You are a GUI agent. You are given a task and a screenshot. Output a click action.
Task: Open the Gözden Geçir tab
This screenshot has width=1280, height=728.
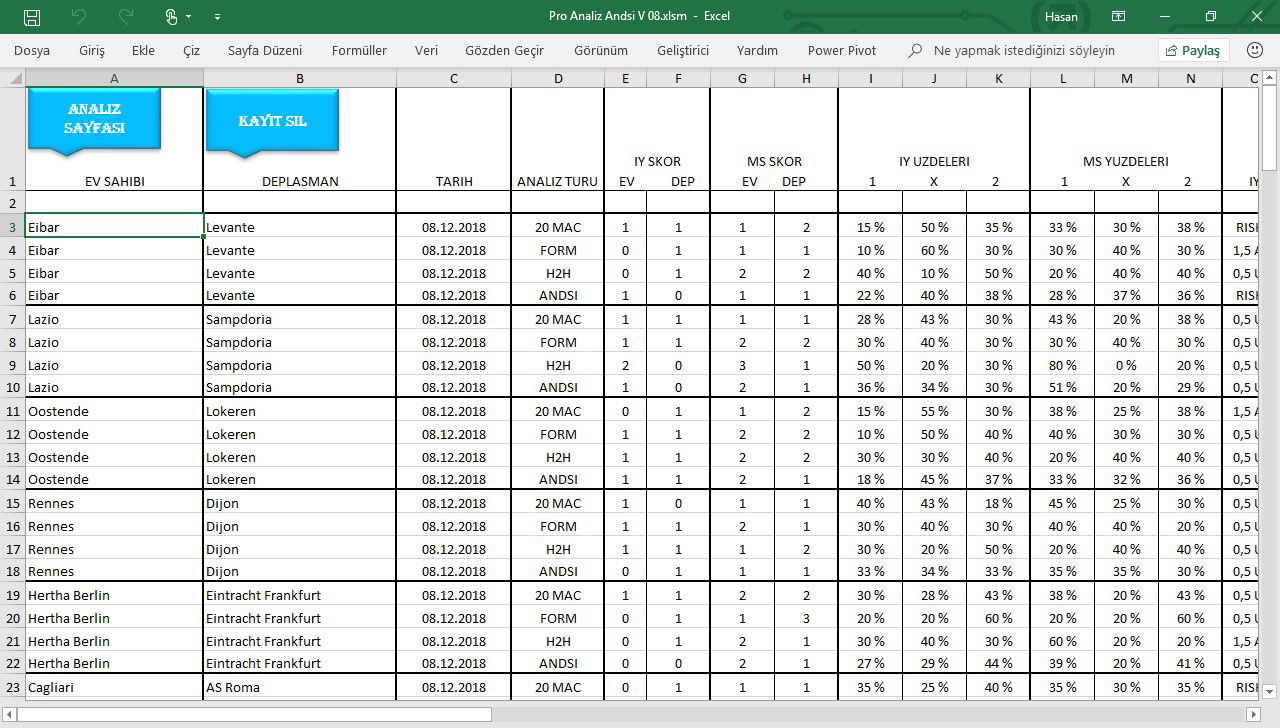pos(504,50)
